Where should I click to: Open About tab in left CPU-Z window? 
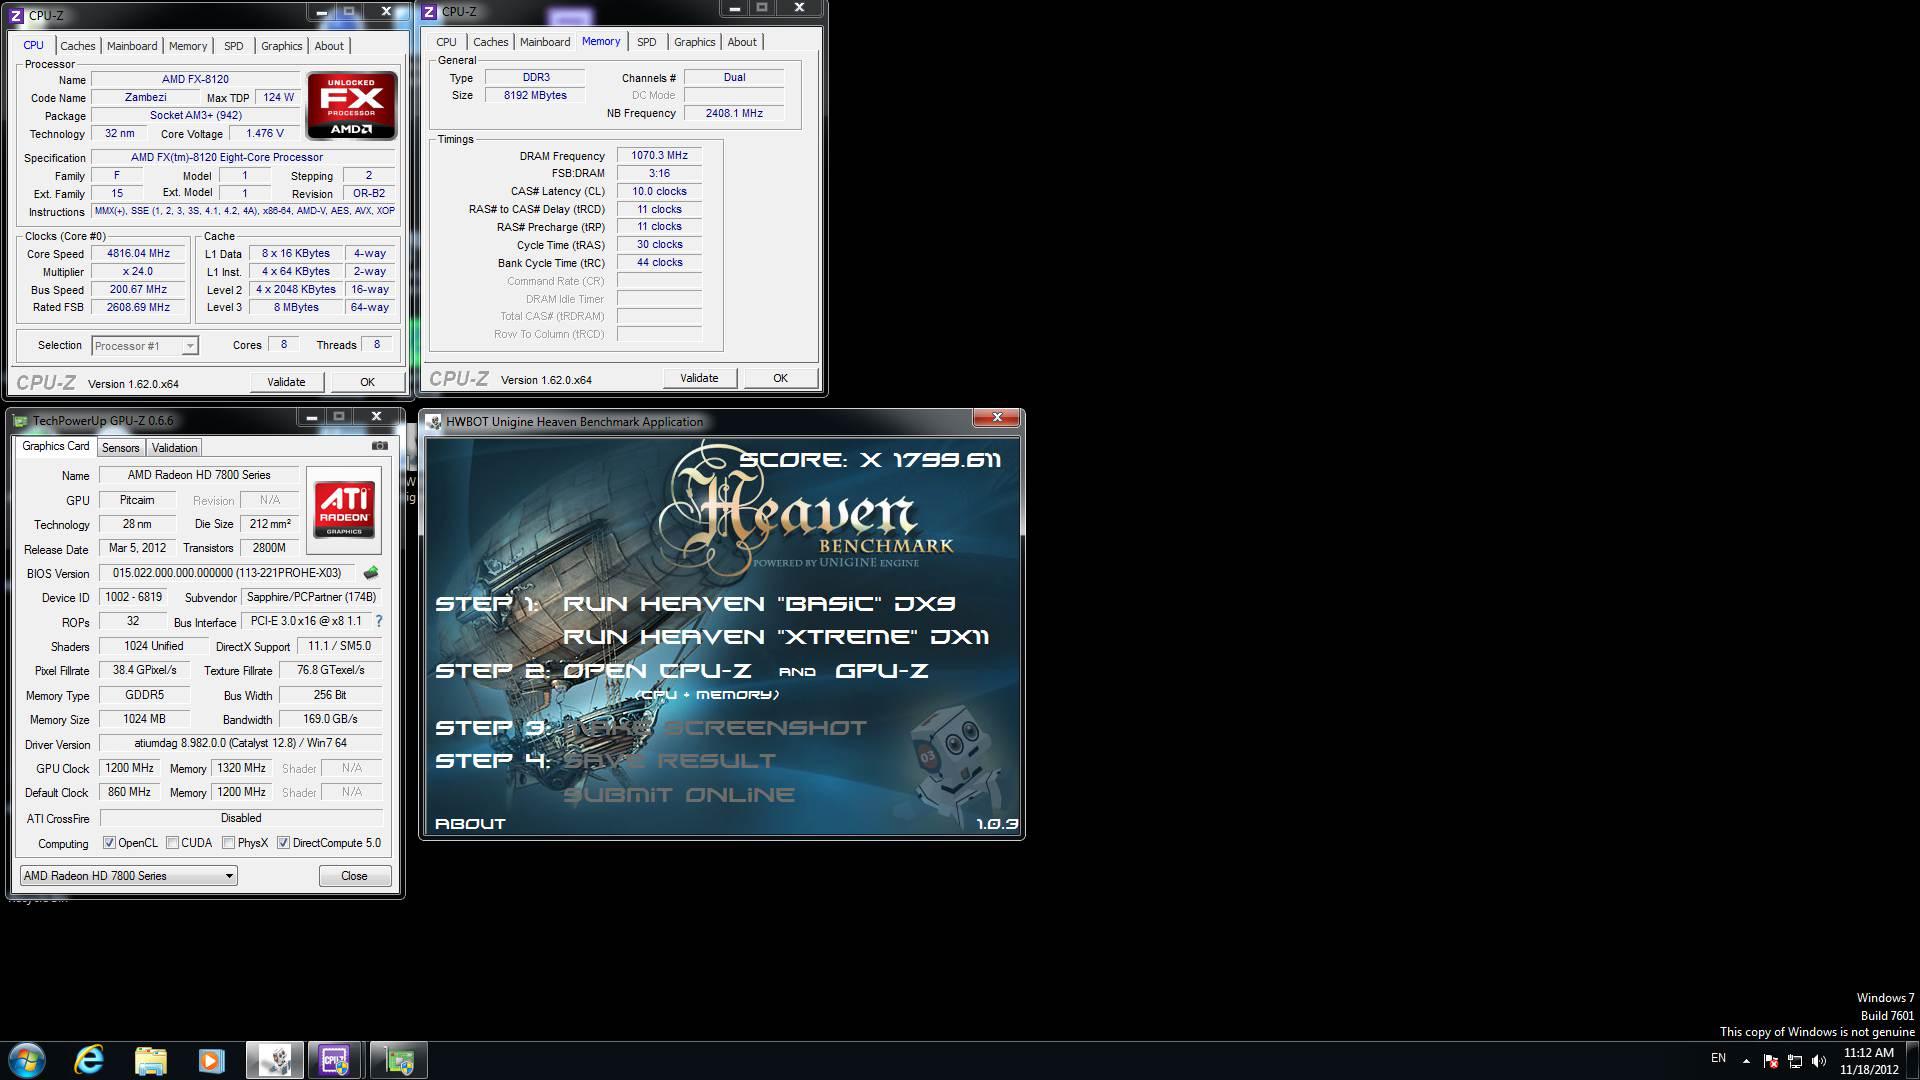click(x=329, y=46)
